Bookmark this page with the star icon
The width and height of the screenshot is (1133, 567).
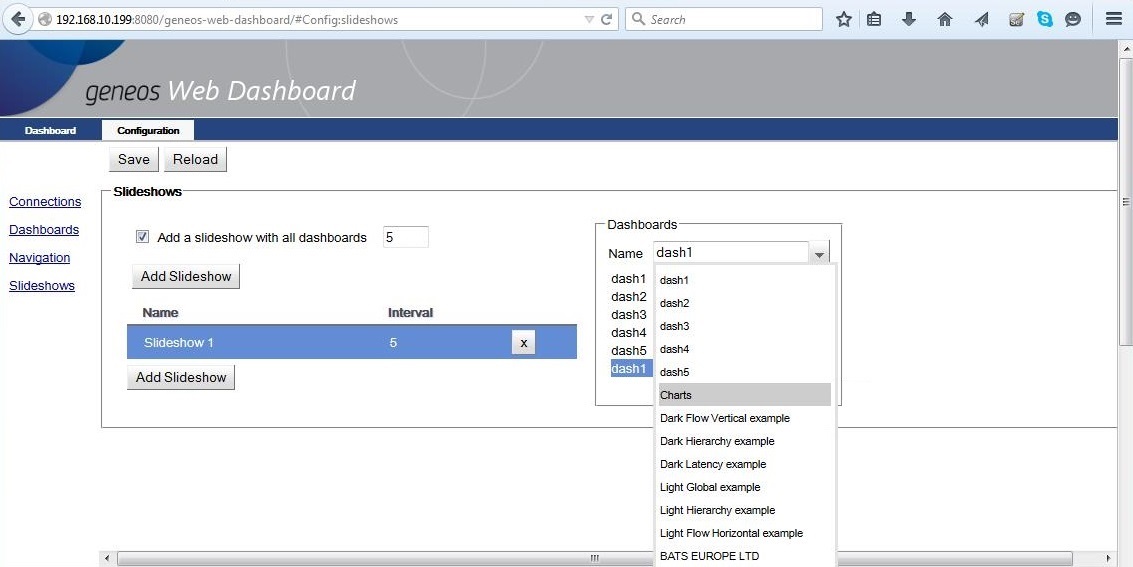(x=843, y=19)
